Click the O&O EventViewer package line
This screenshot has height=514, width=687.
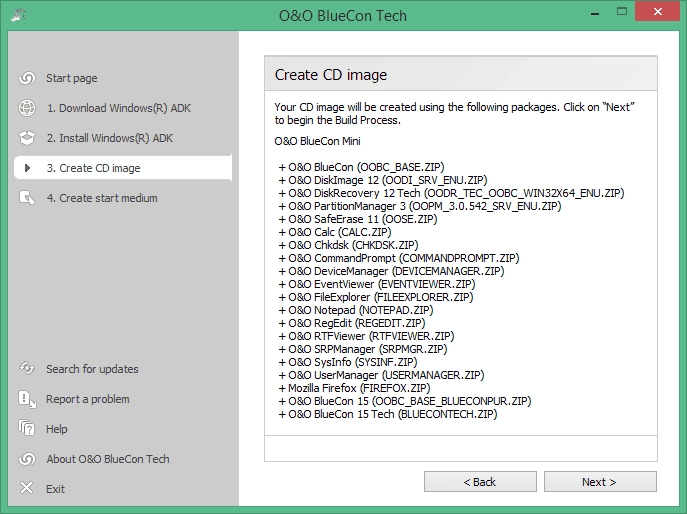tap(377, 284)
